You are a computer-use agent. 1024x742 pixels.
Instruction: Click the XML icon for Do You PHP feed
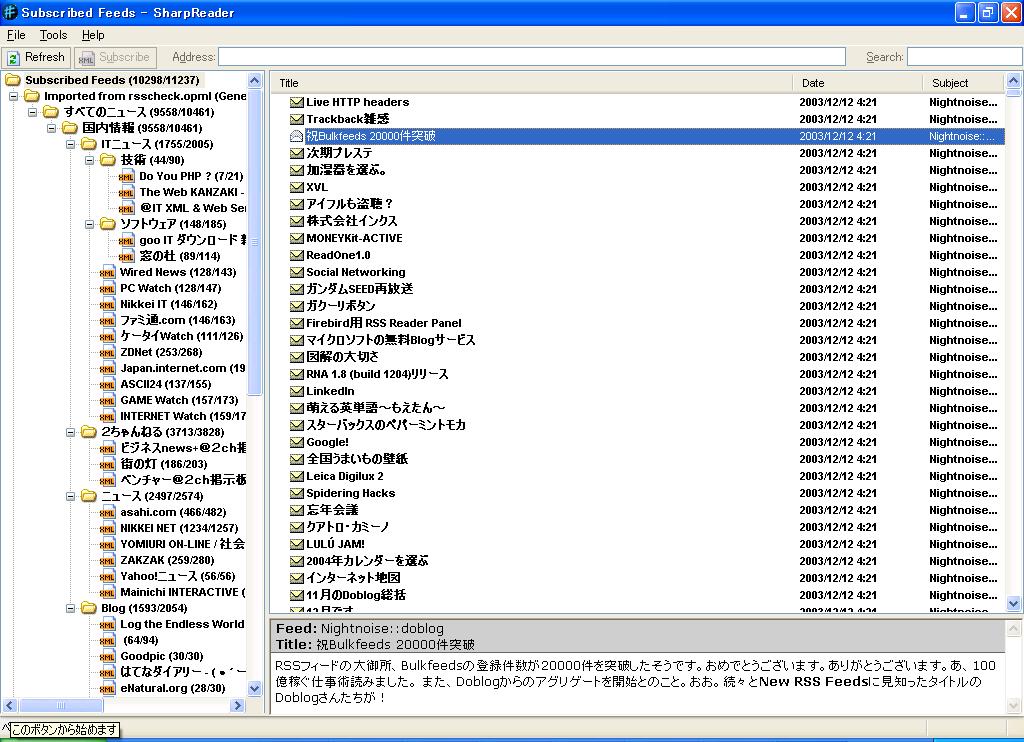coord(127,176)
